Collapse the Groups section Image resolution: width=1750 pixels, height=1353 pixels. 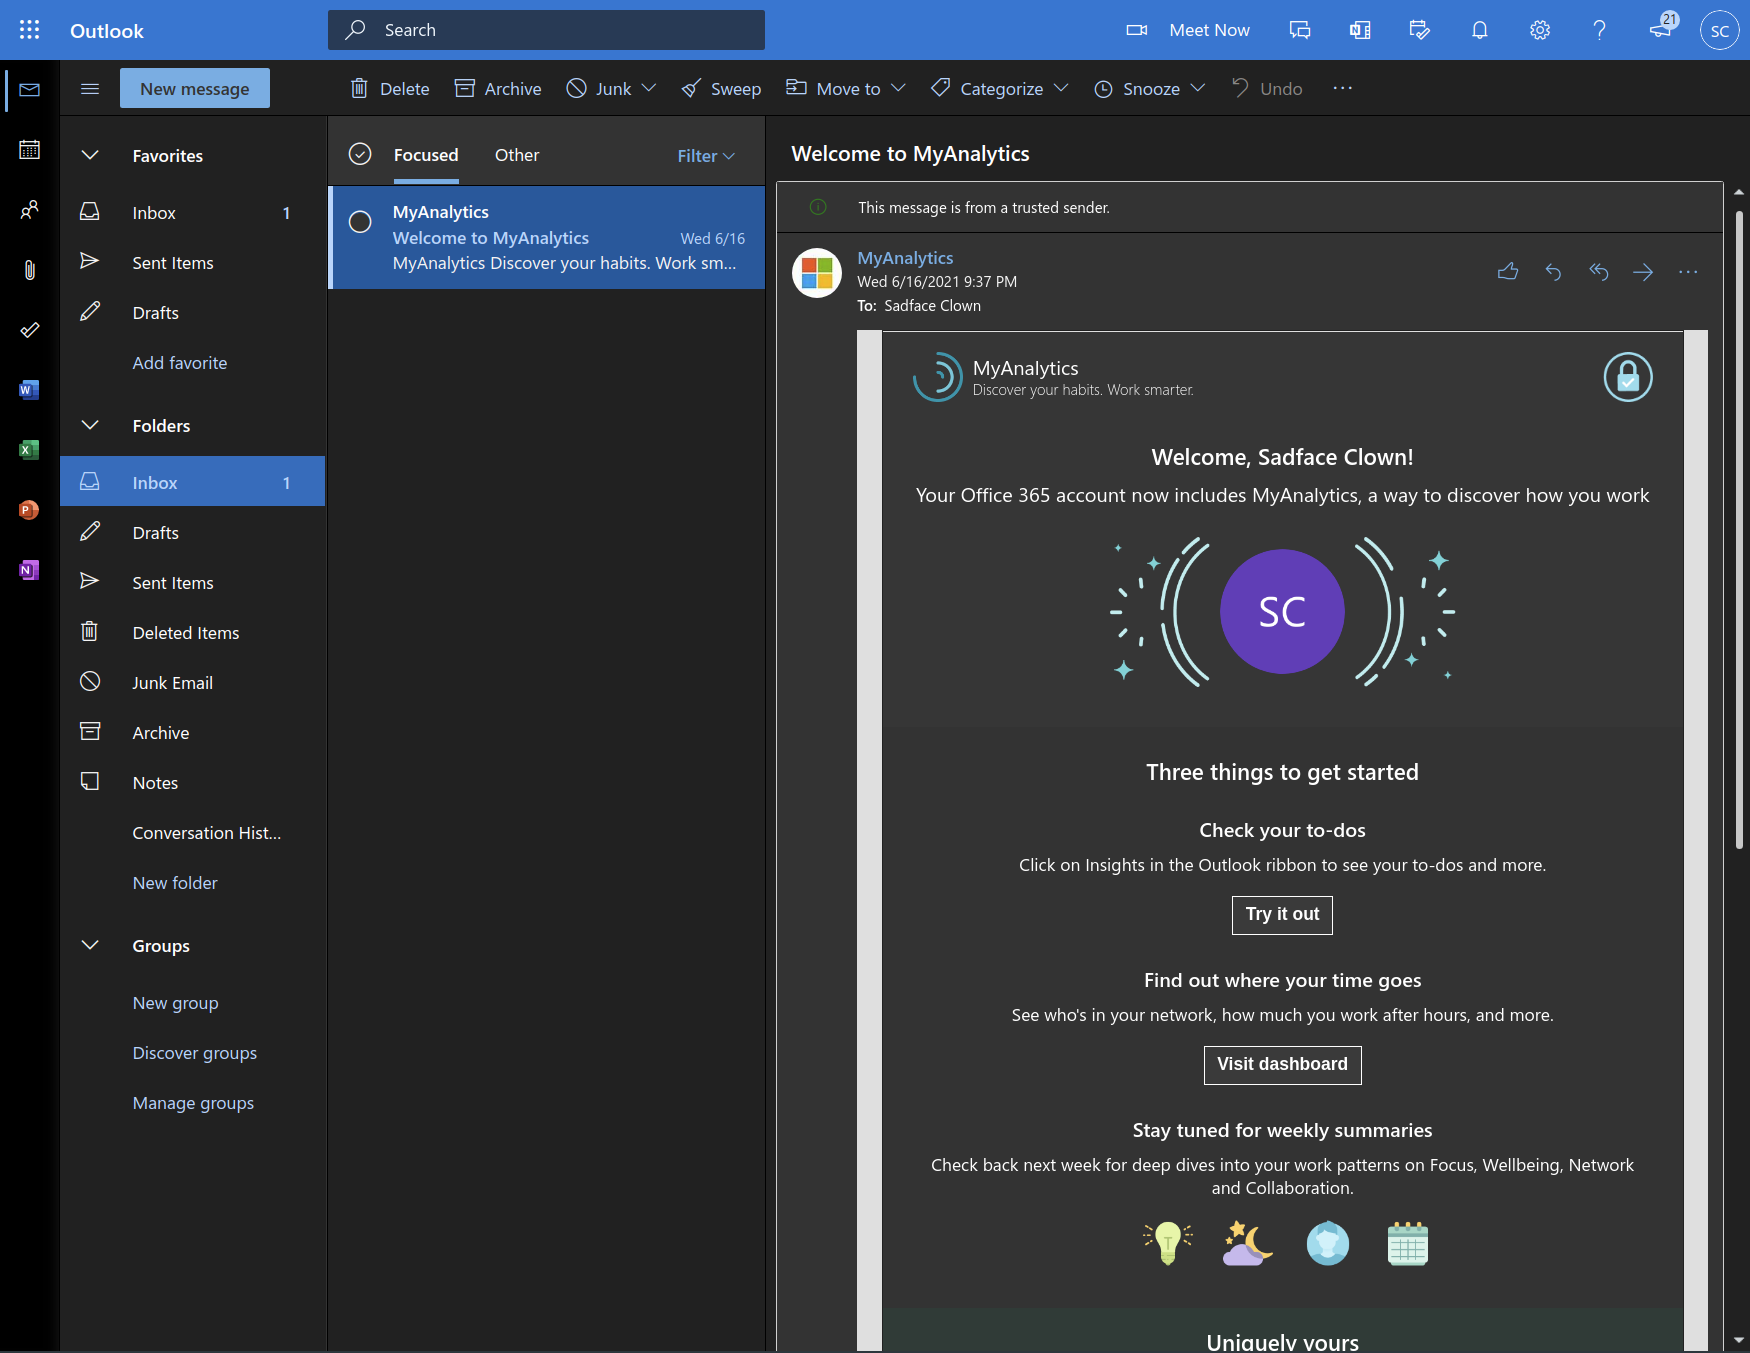tap(90, 945)
